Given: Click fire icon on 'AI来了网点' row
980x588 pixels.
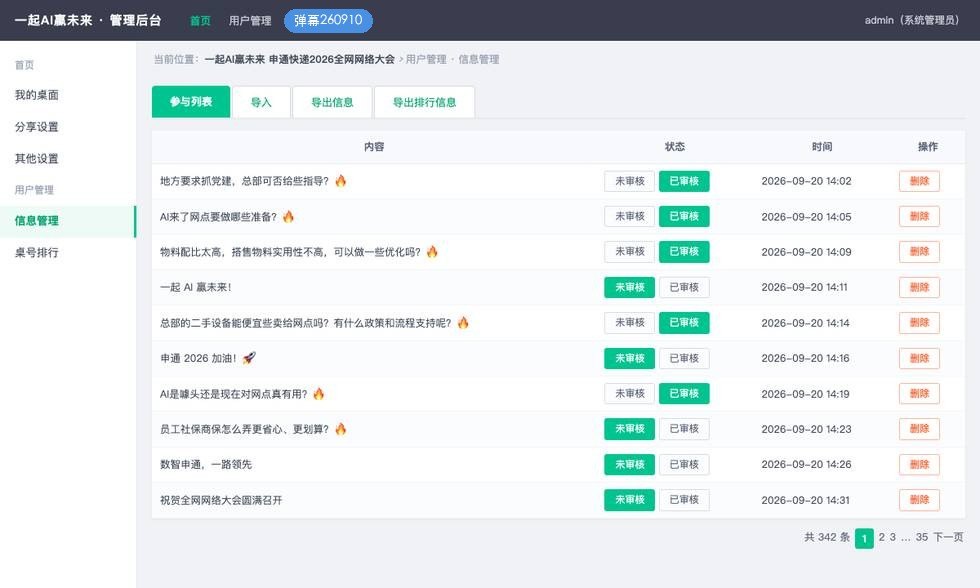Looking at the screenshot, I should click(288, 216).
